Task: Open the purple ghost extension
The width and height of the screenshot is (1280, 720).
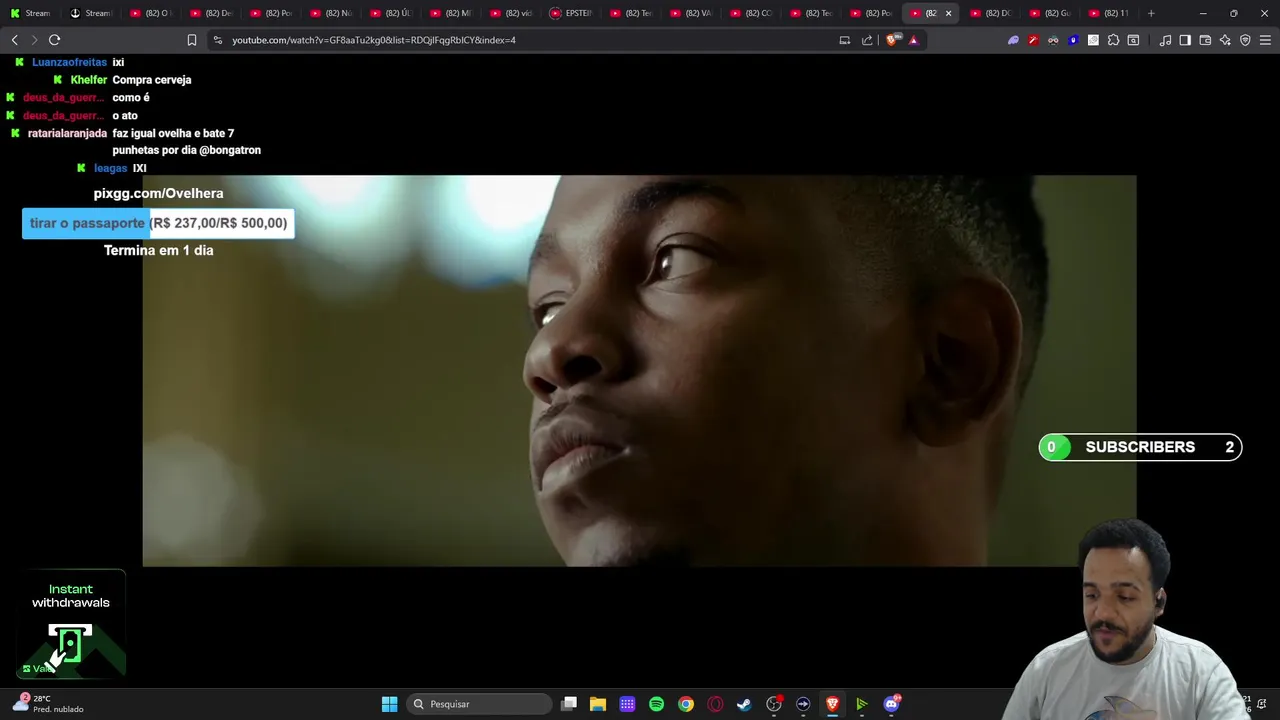Action: pyautogui.click(x=1013, y=40)
